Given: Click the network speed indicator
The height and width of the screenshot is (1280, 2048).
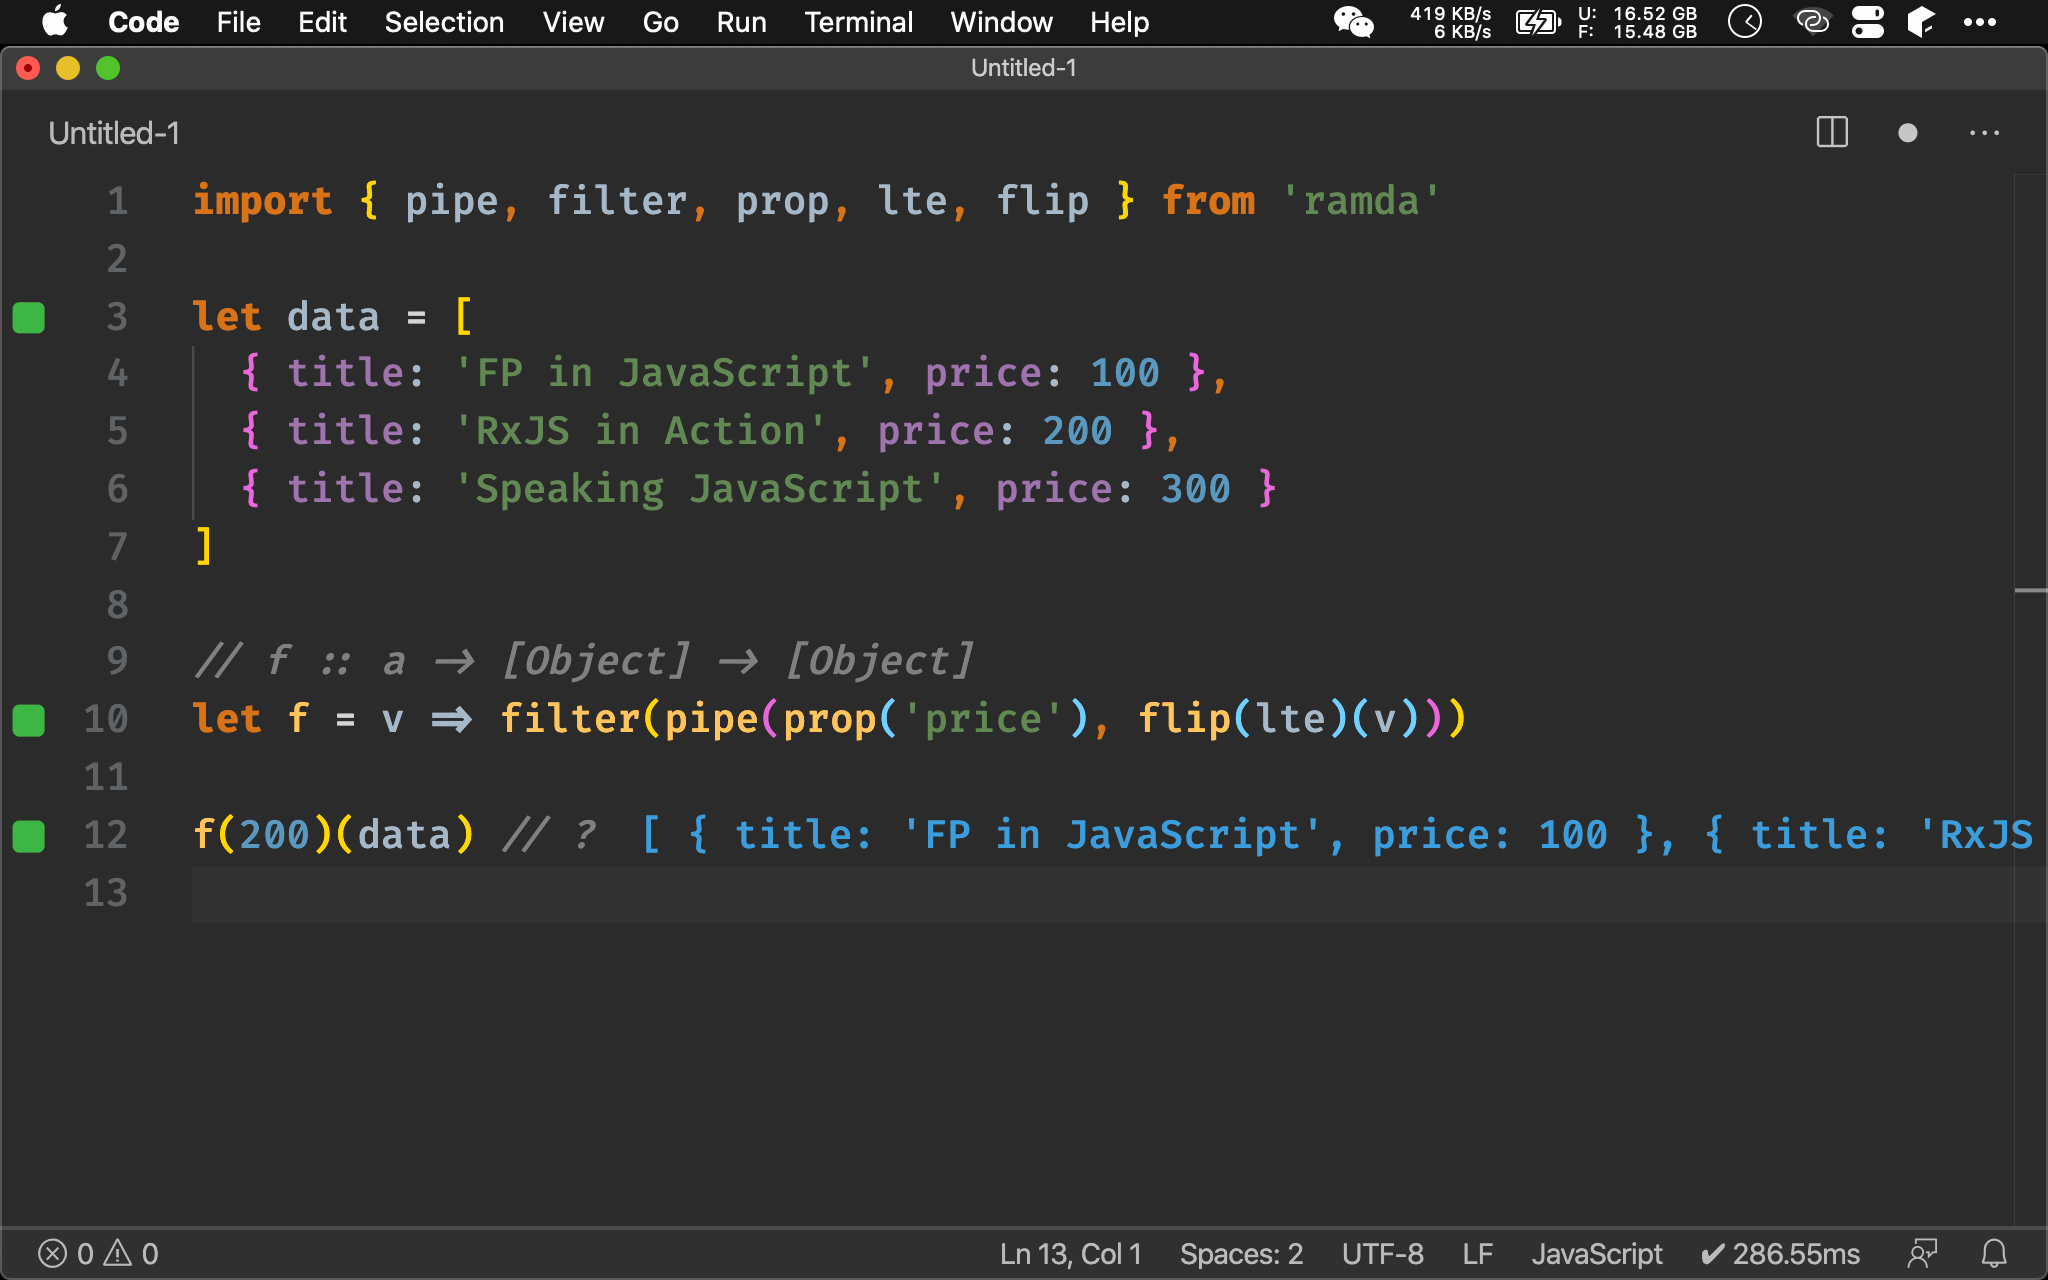Looking at the screenshot, I should (1450, 22).
